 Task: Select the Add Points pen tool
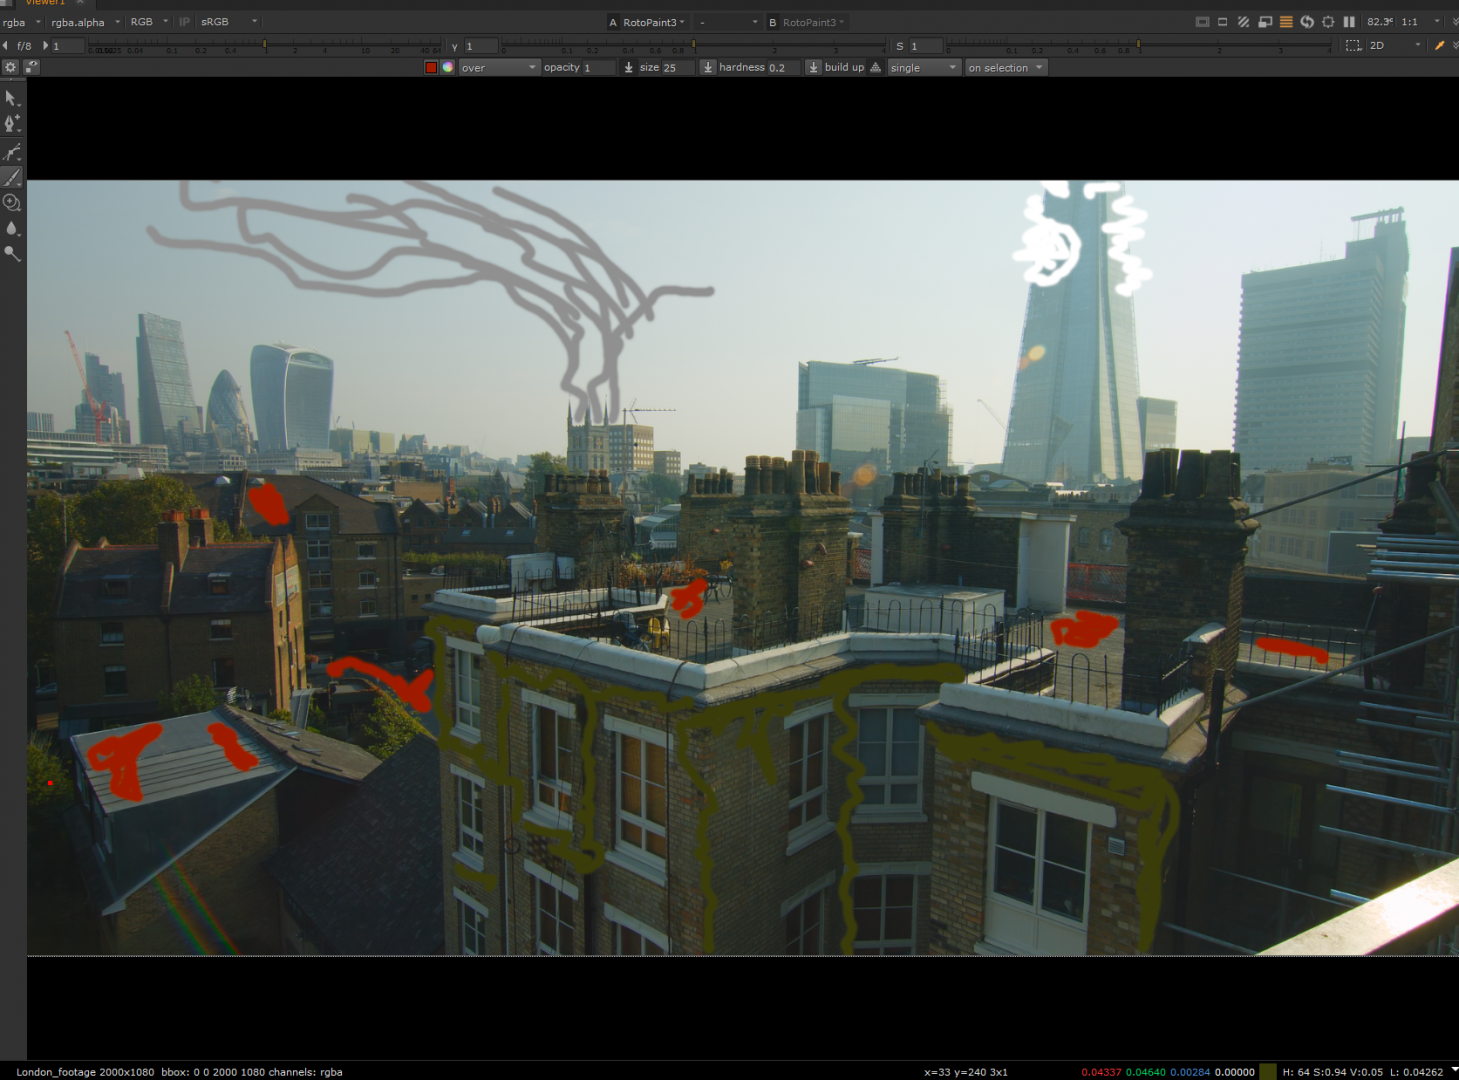(11, 124)
